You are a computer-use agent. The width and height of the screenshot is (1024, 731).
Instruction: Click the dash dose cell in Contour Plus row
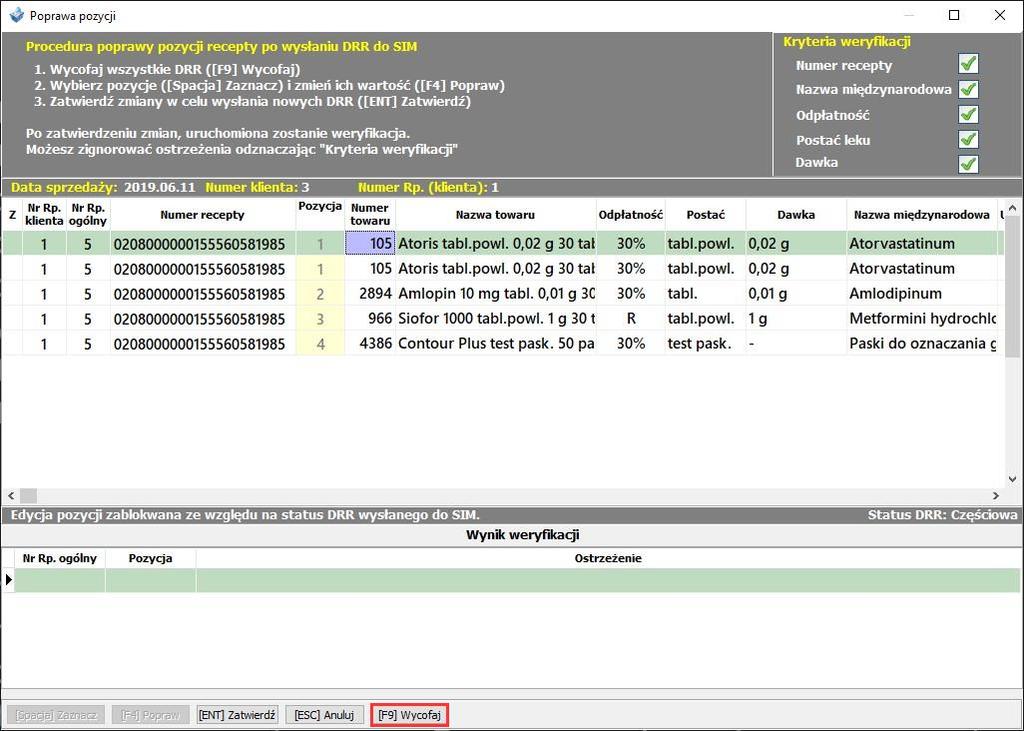pyautogui.click(x=796, y=344)
